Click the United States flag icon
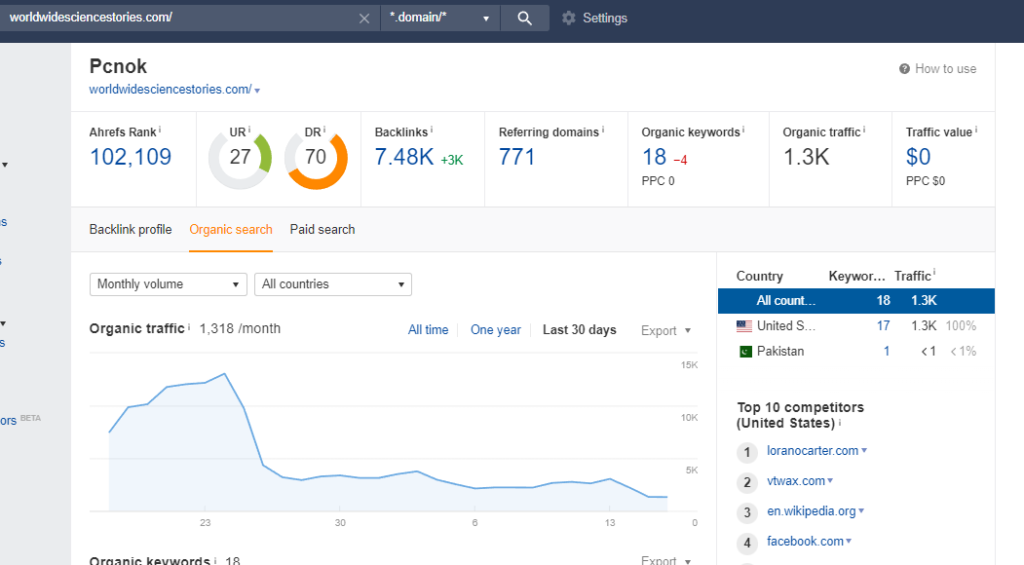Screen dimensions: 1024x565 click(744, 325)
